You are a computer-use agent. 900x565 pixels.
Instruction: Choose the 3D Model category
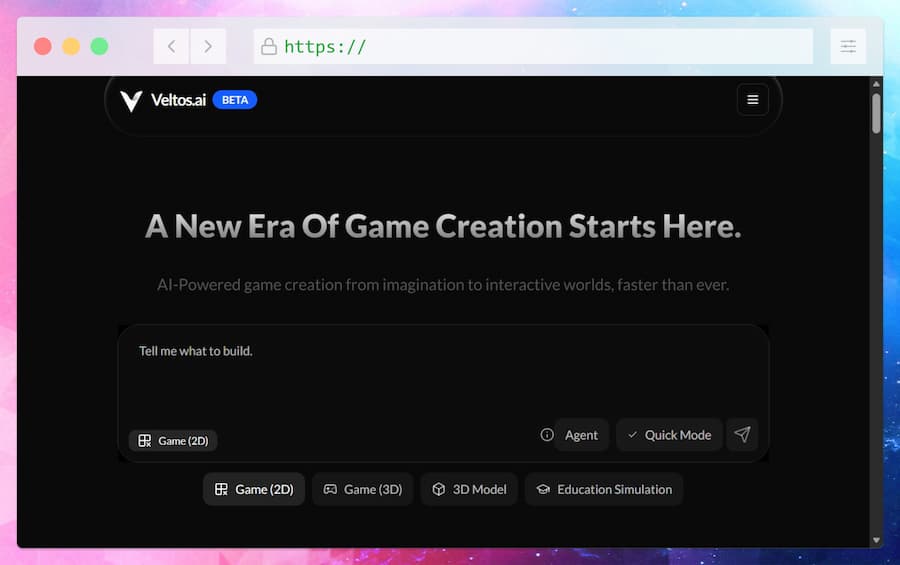coord(469,489)
